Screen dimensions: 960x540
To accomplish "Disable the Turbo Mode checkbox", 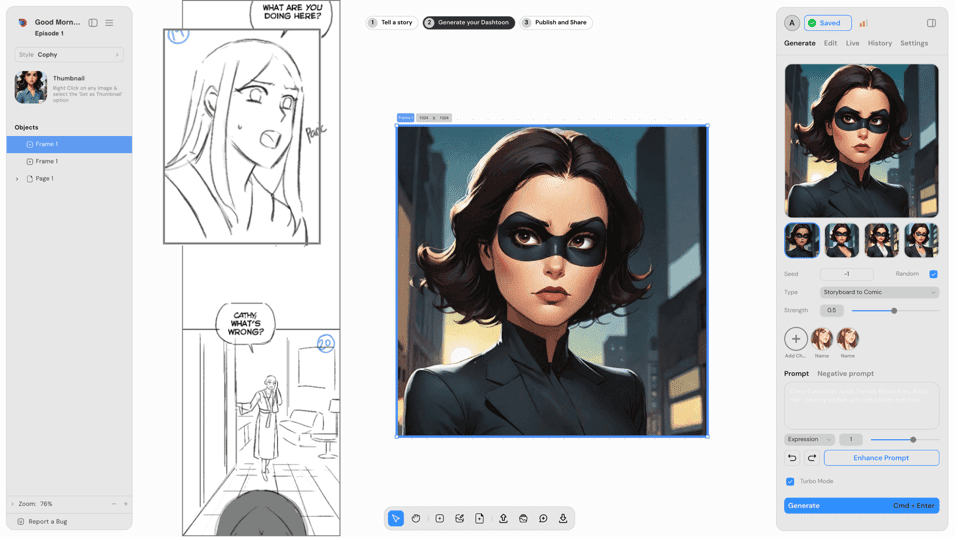I will point(790,481).
